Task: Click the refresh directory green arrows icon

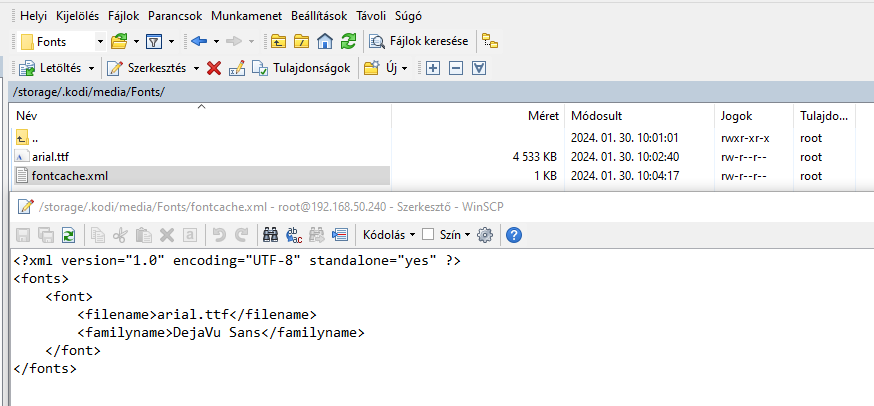Action: click(x=348, y=41)
